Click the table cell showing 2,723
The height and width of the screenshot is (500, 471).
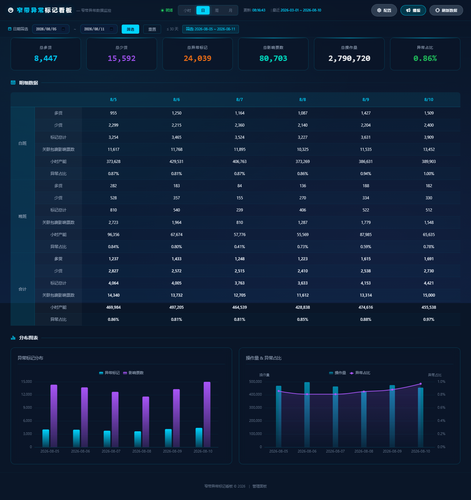coord(113,222)
